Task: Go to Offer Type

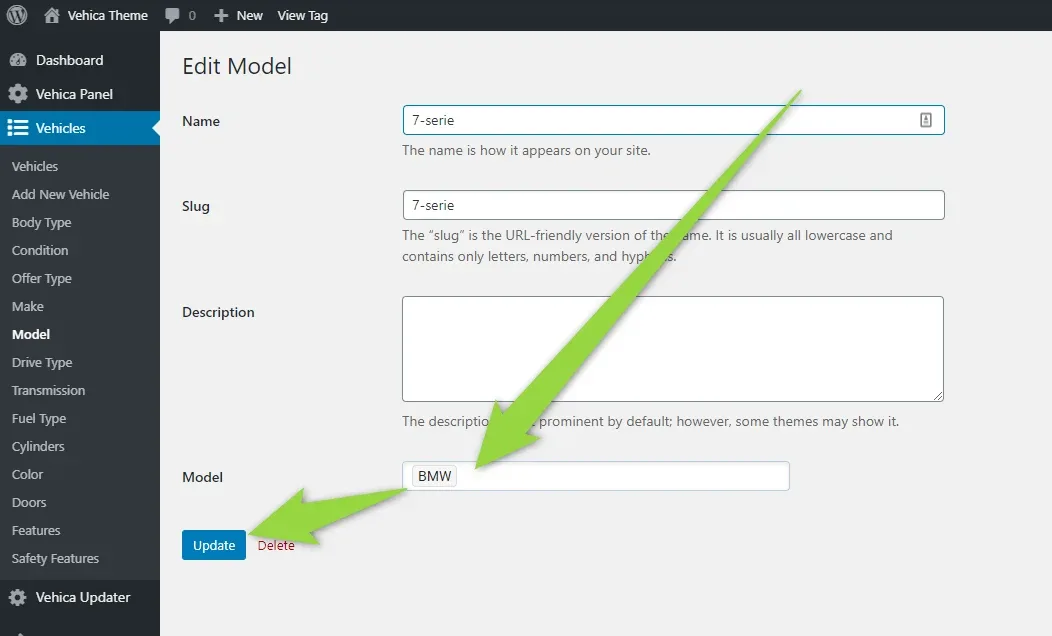Action: coord(42,278)
